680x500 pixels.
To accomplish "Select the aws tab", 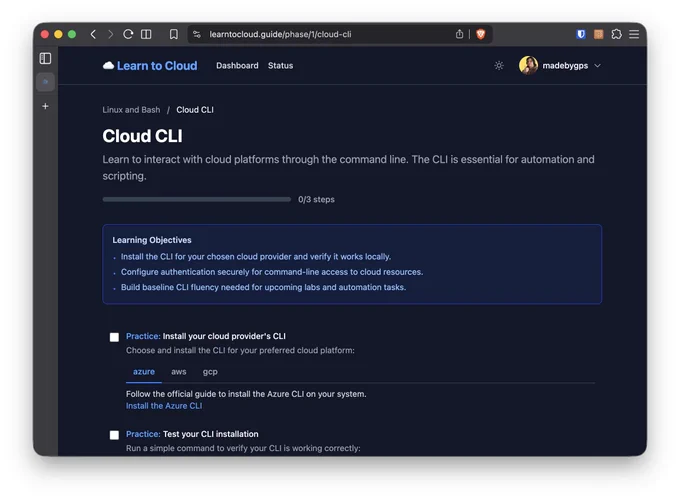I will [179, 372].
